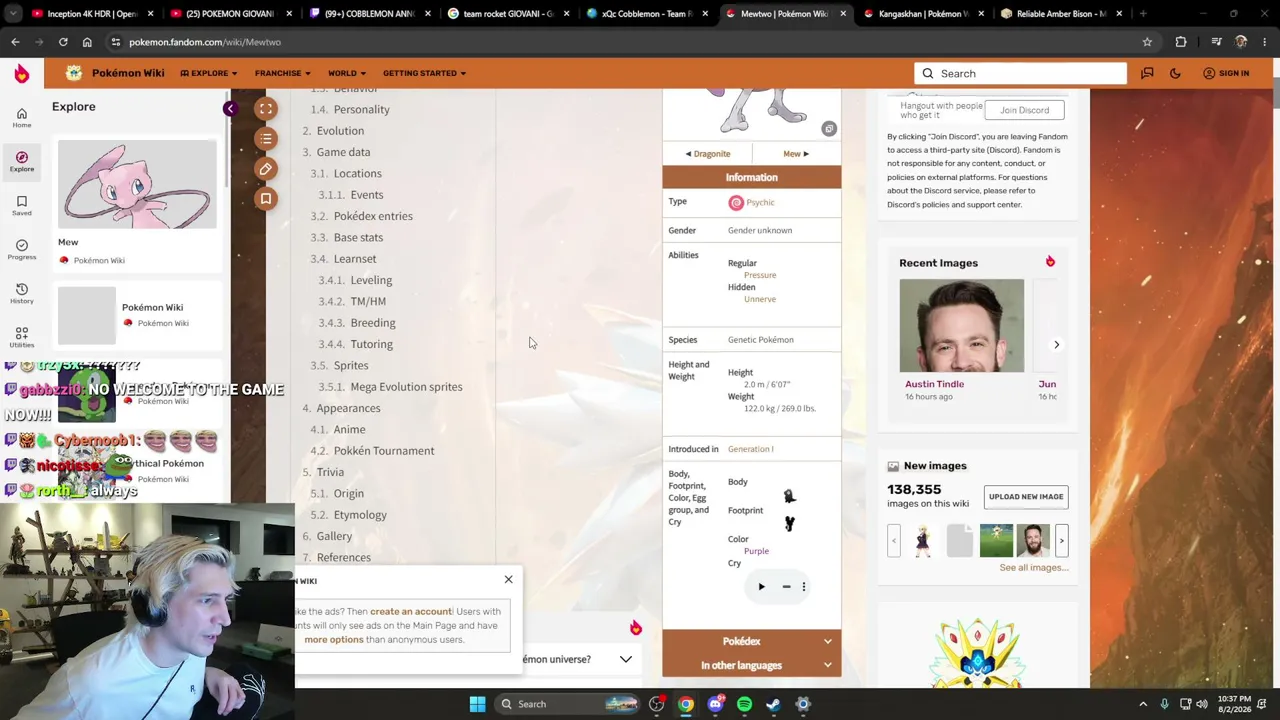Image resolution: width=1280 pixels, height=720 pixels.
Task: Open the Windows Start menu
Action: 477,704
